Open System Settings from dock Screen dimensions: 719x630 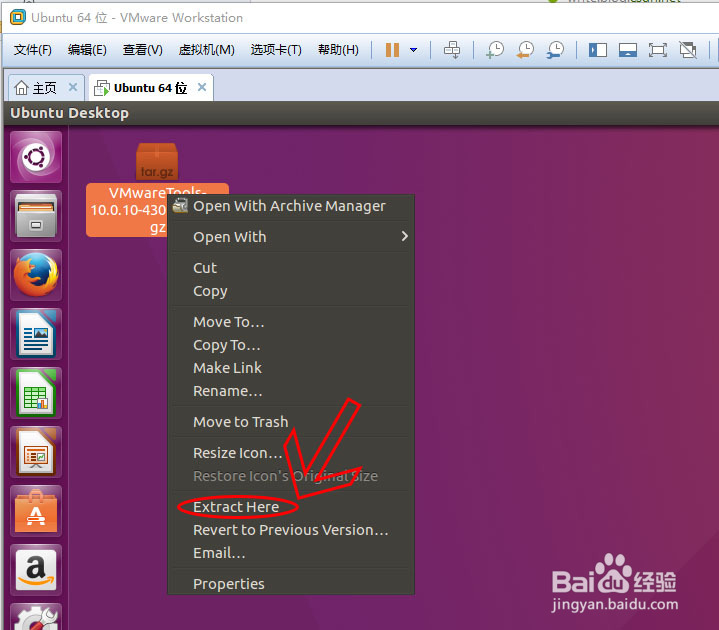[x=36, y=617]
